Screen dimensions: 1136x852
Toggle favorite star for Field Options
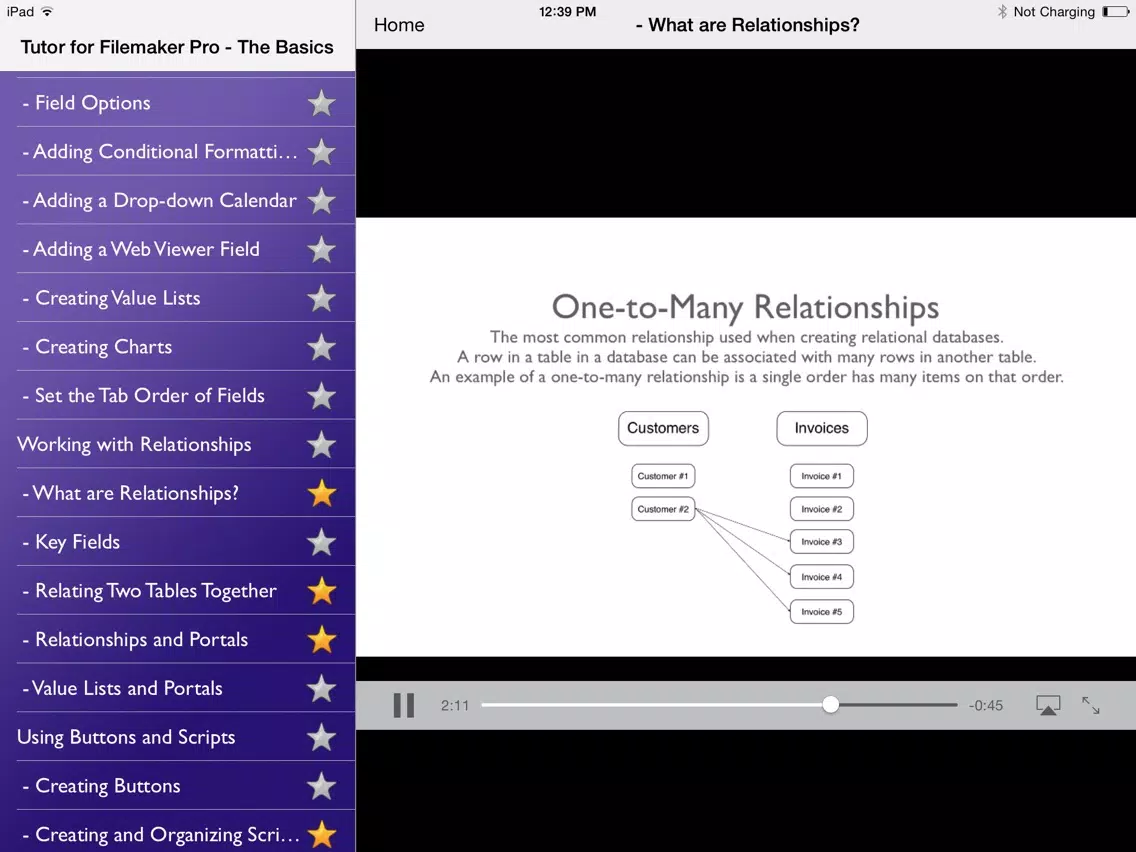tap(321, 103)
